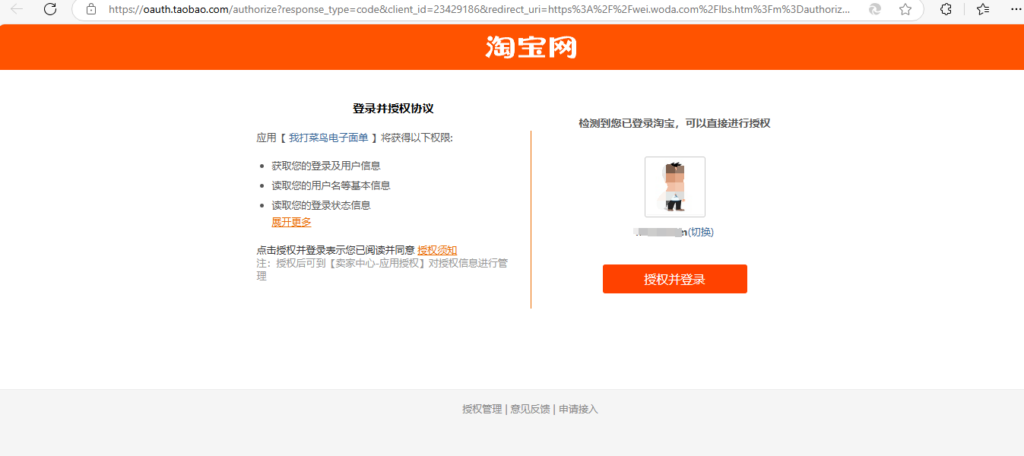Open the favorites list icon in the toolbar
This screenshot has height=456, width=1024.
[x=982, y=9]
